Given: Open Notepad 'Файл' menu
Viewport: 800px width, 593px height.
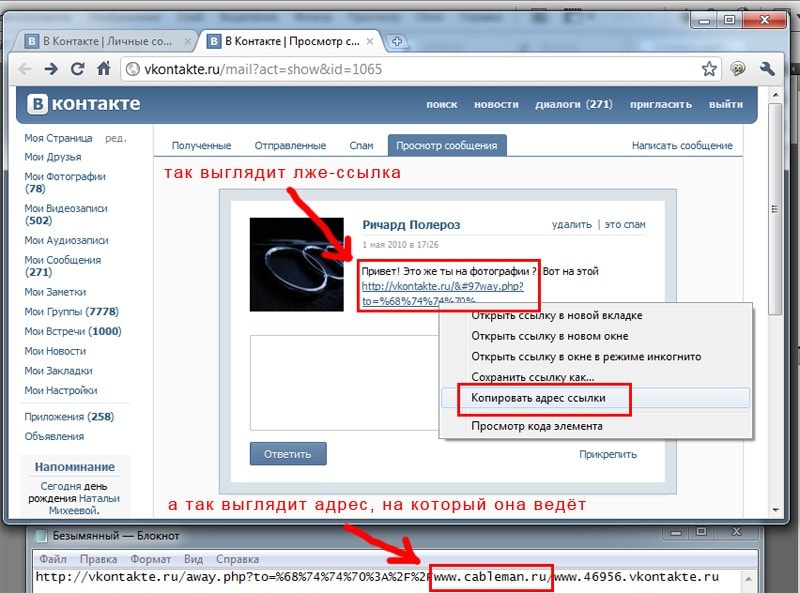Looking at the screenshot, I should coord(53,559).
